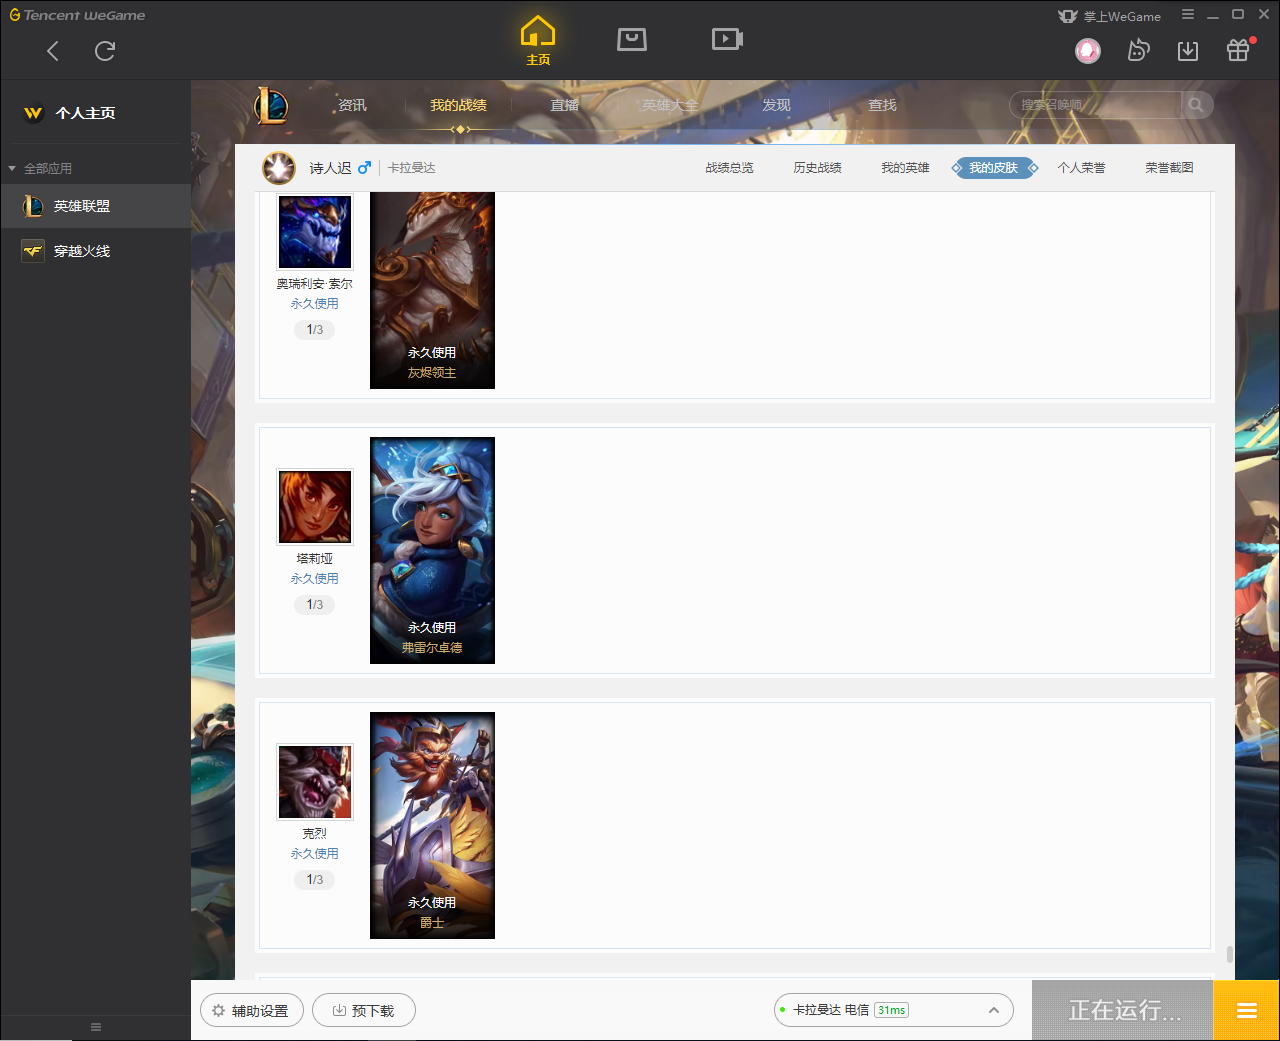This screenshot has height=1041, width=1280.
Task: Open the title bar hamburger menu
Action: pos(1188,15)
